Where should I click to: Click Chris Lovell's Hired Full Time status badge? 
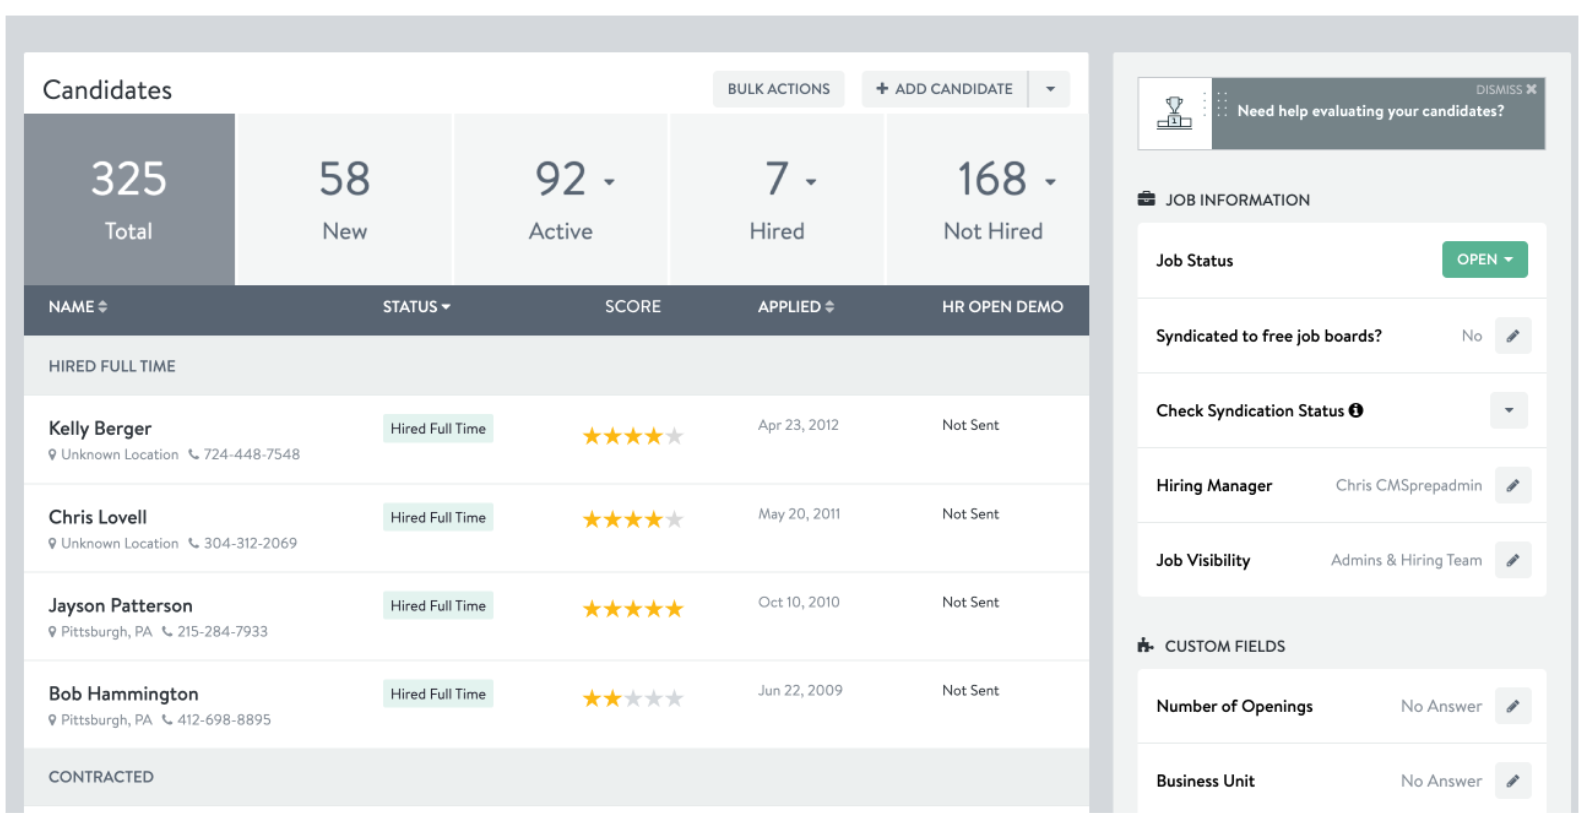tap(438, 518)
